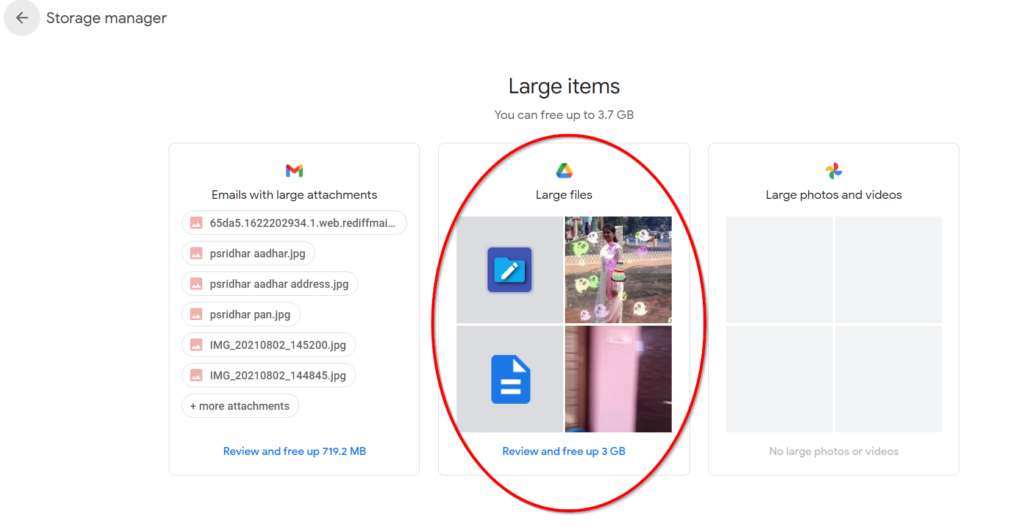Click the 'No large photos or videos' text

pos(834,451)
